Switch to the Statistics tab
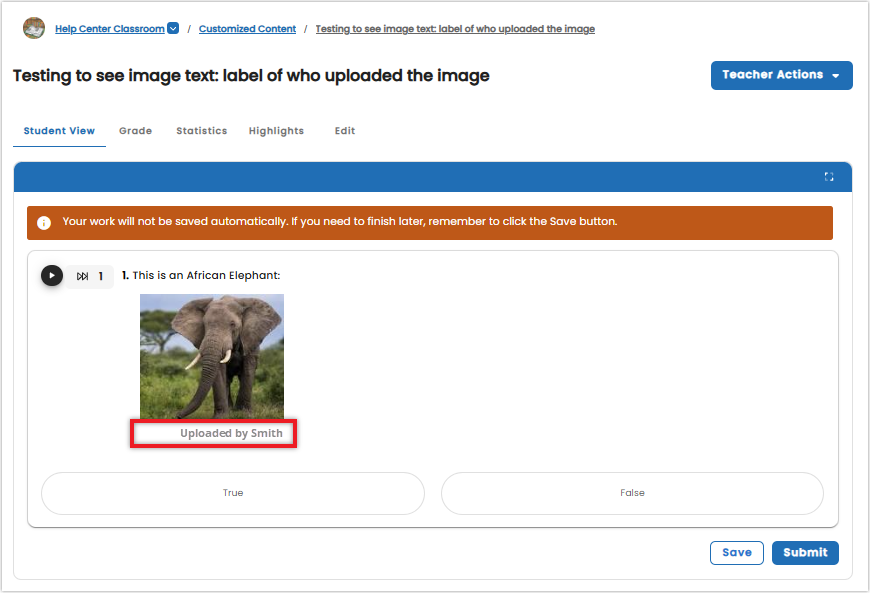The width and height of the screenshot is (871, 594). (x=202, y=131)
